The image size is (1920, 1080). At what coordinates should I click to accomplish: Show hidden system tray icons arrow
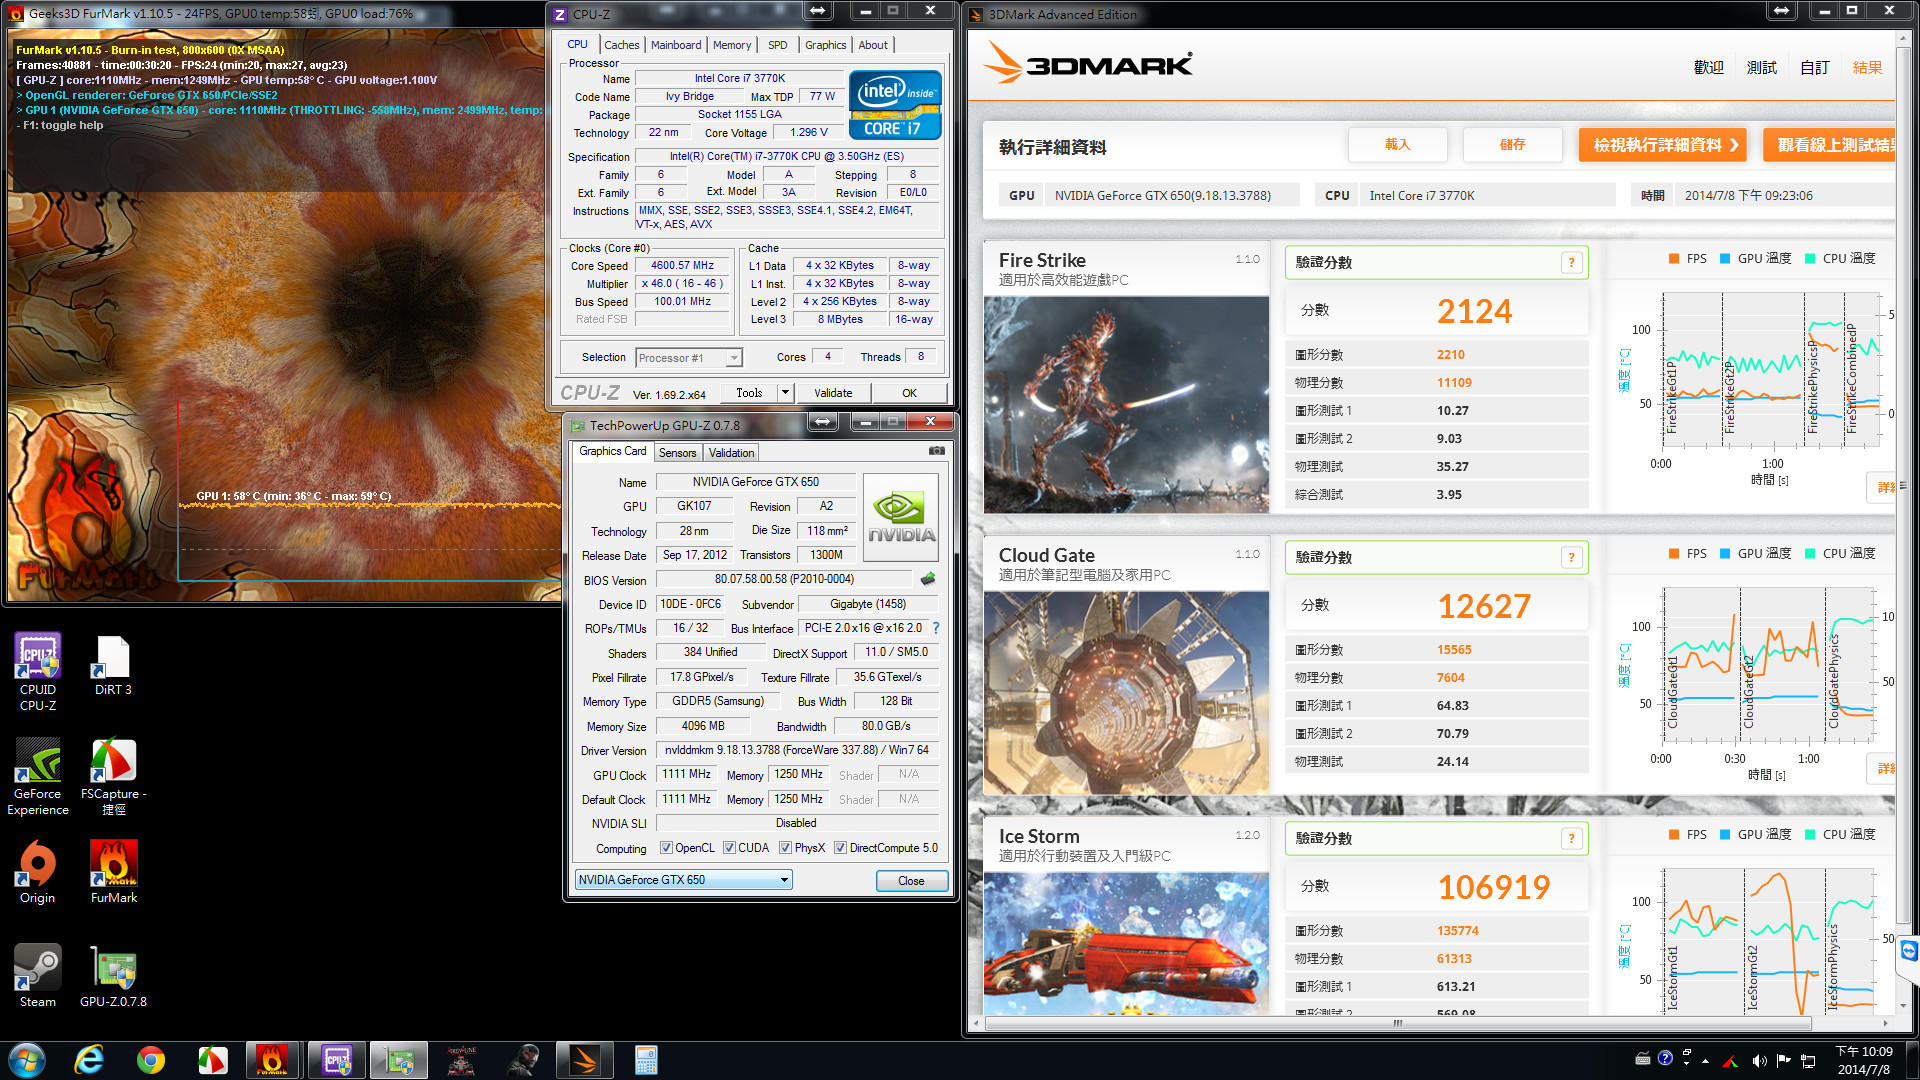1705,1061
